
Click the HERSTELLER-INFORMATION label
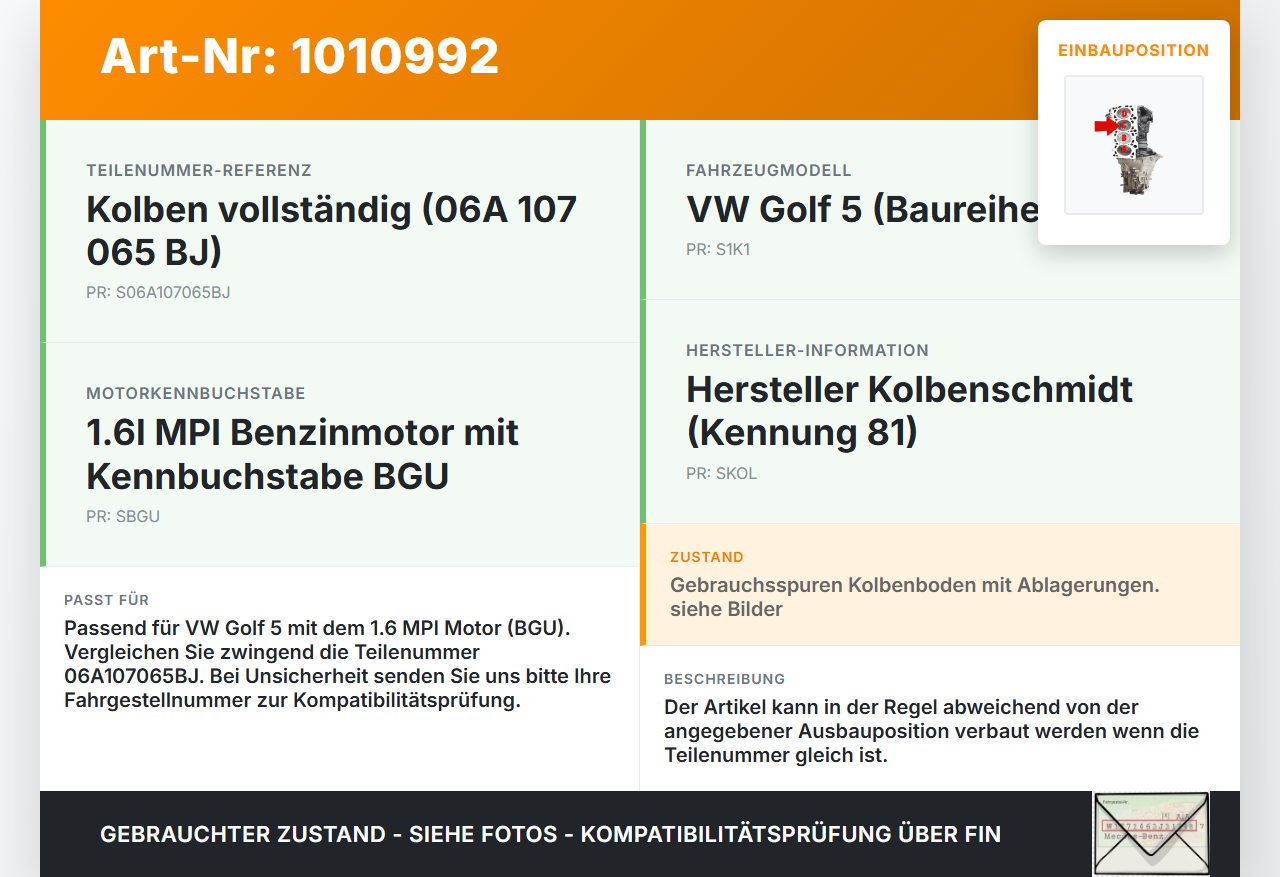[807, 351]
